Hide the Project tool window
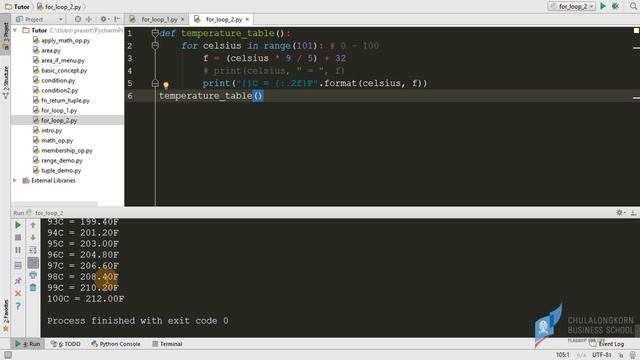640x360 pixels. (117, 19)
